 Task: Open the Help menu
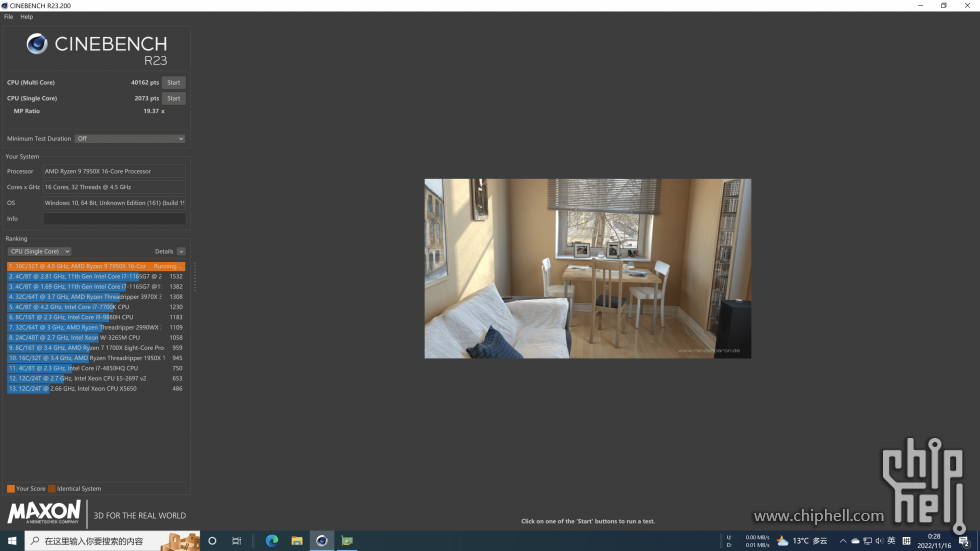click(x=26, y=17)
